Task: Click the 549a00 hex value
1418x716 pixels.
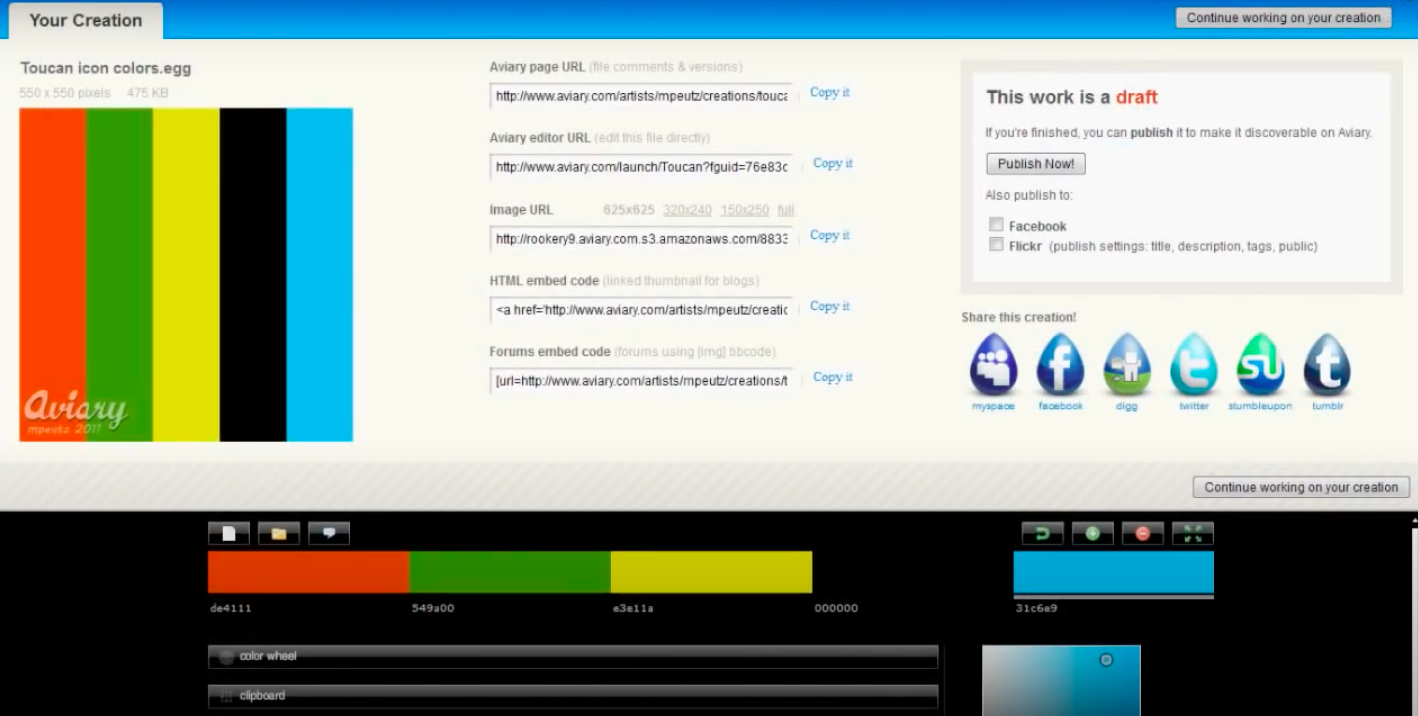Action: tap(433, 608)
